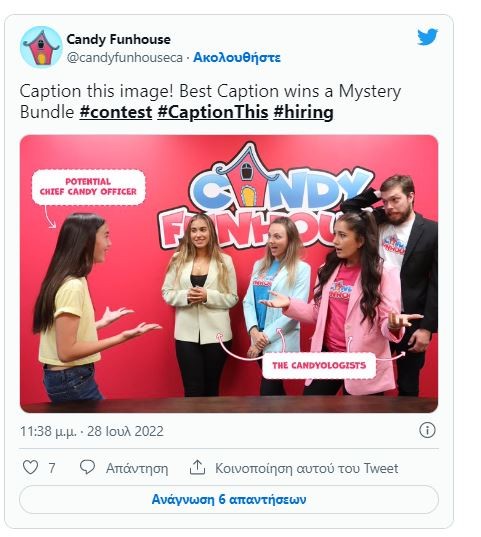Open the @candyfunhouseca handle
Viewport: 481px width, 537px height.
click(125, 58)
